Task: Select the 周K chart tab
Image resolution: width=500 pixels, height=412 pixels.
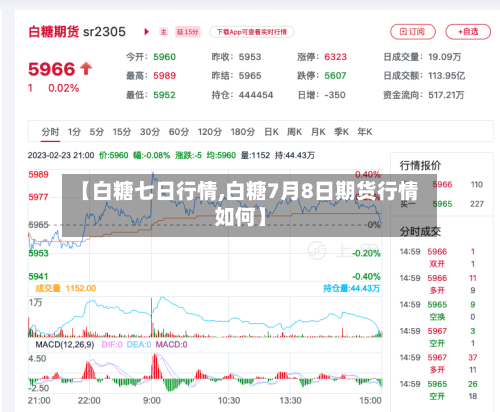Action: (x=294, y=132)
